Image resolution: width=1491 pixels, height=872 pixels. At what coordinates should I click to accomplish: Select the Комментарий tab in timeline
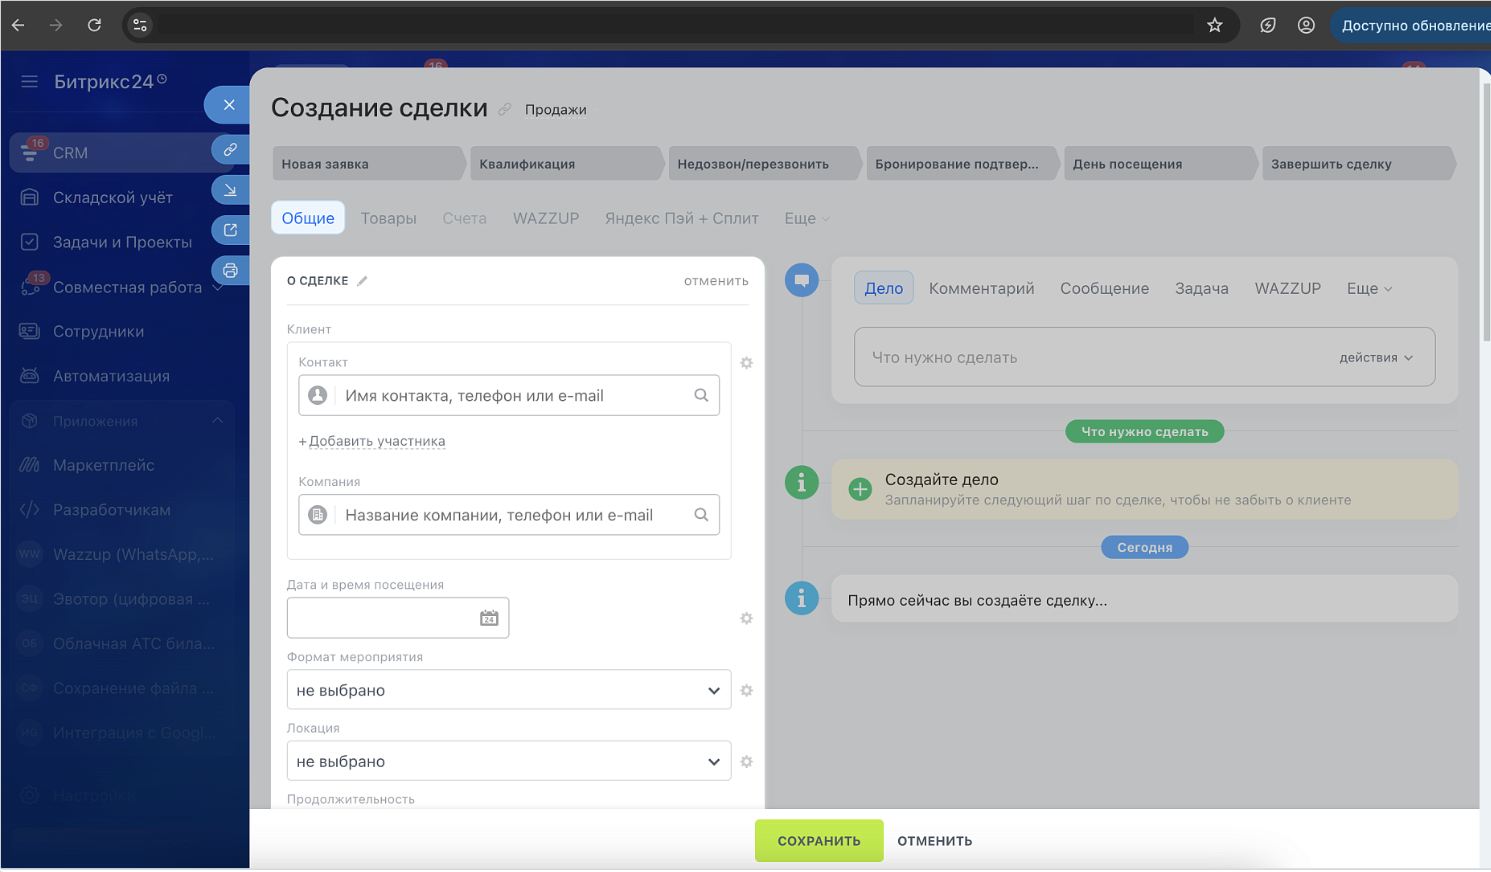coord(981,288)
